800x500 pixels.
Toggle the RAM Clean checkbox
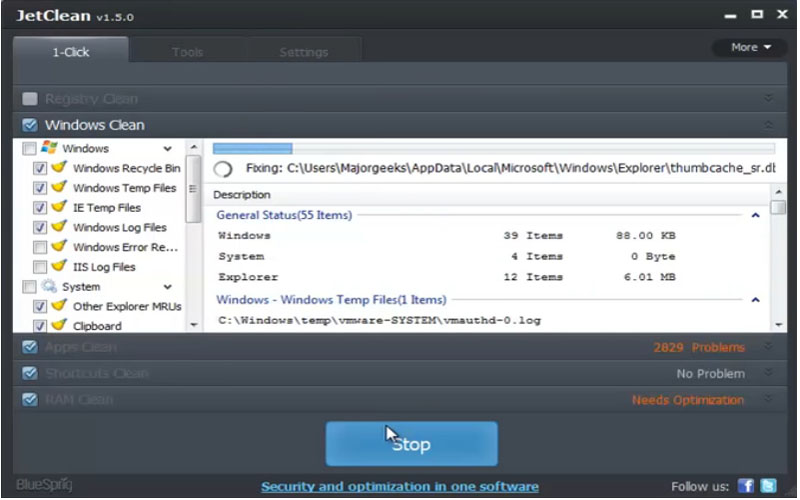pyautogui.click(x=30, y=399)
